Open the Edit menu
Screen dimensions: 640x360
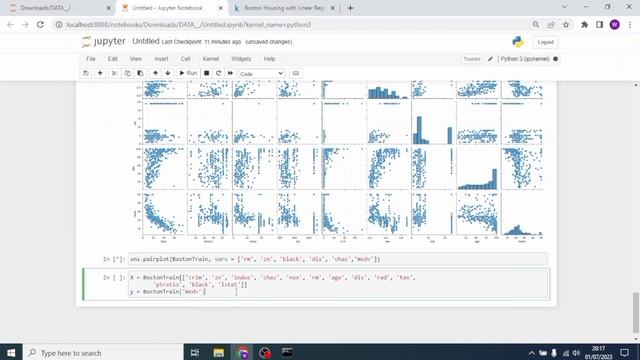click(x=113, y=59)
